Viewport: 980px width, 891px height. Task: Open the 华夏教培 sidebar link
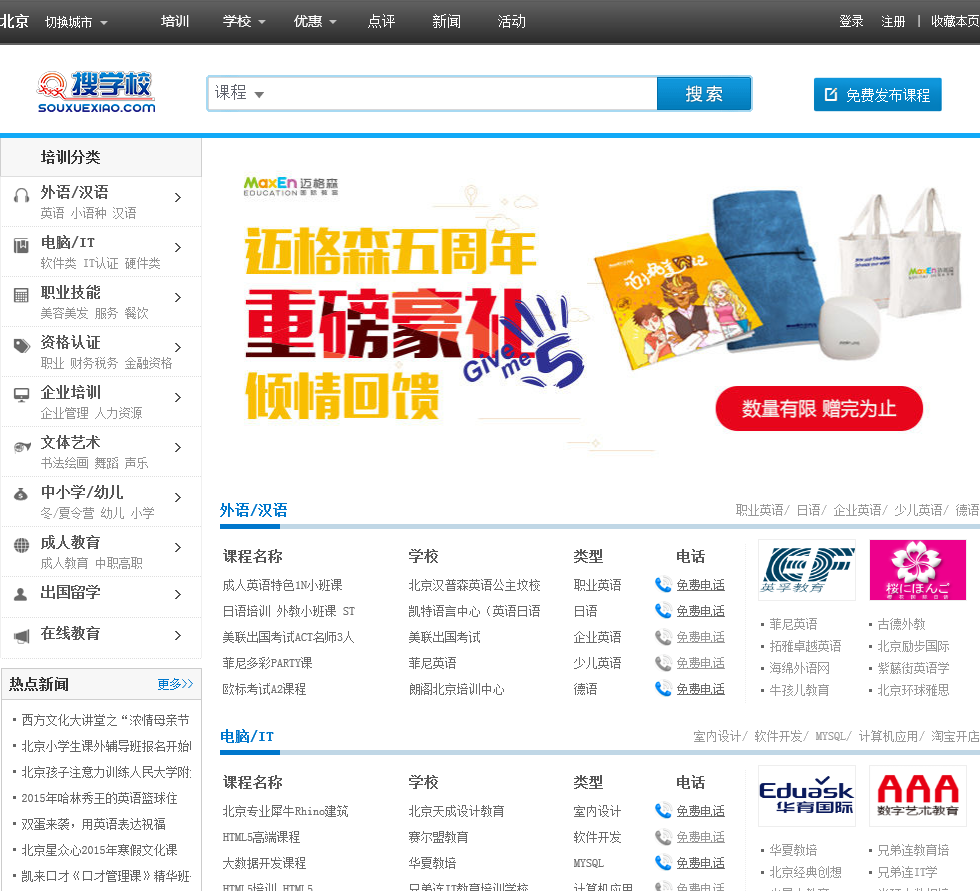coord(793,850)
